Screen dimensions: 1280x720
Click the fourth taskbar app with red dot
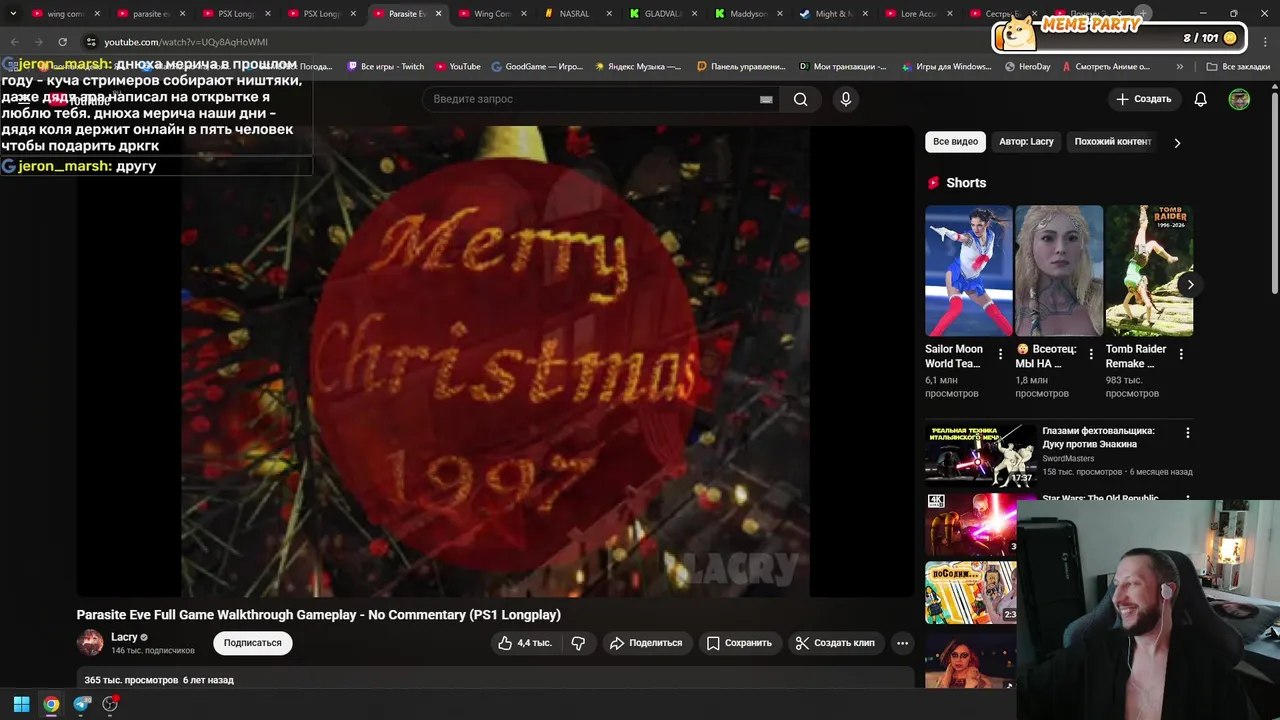point(111,704)
